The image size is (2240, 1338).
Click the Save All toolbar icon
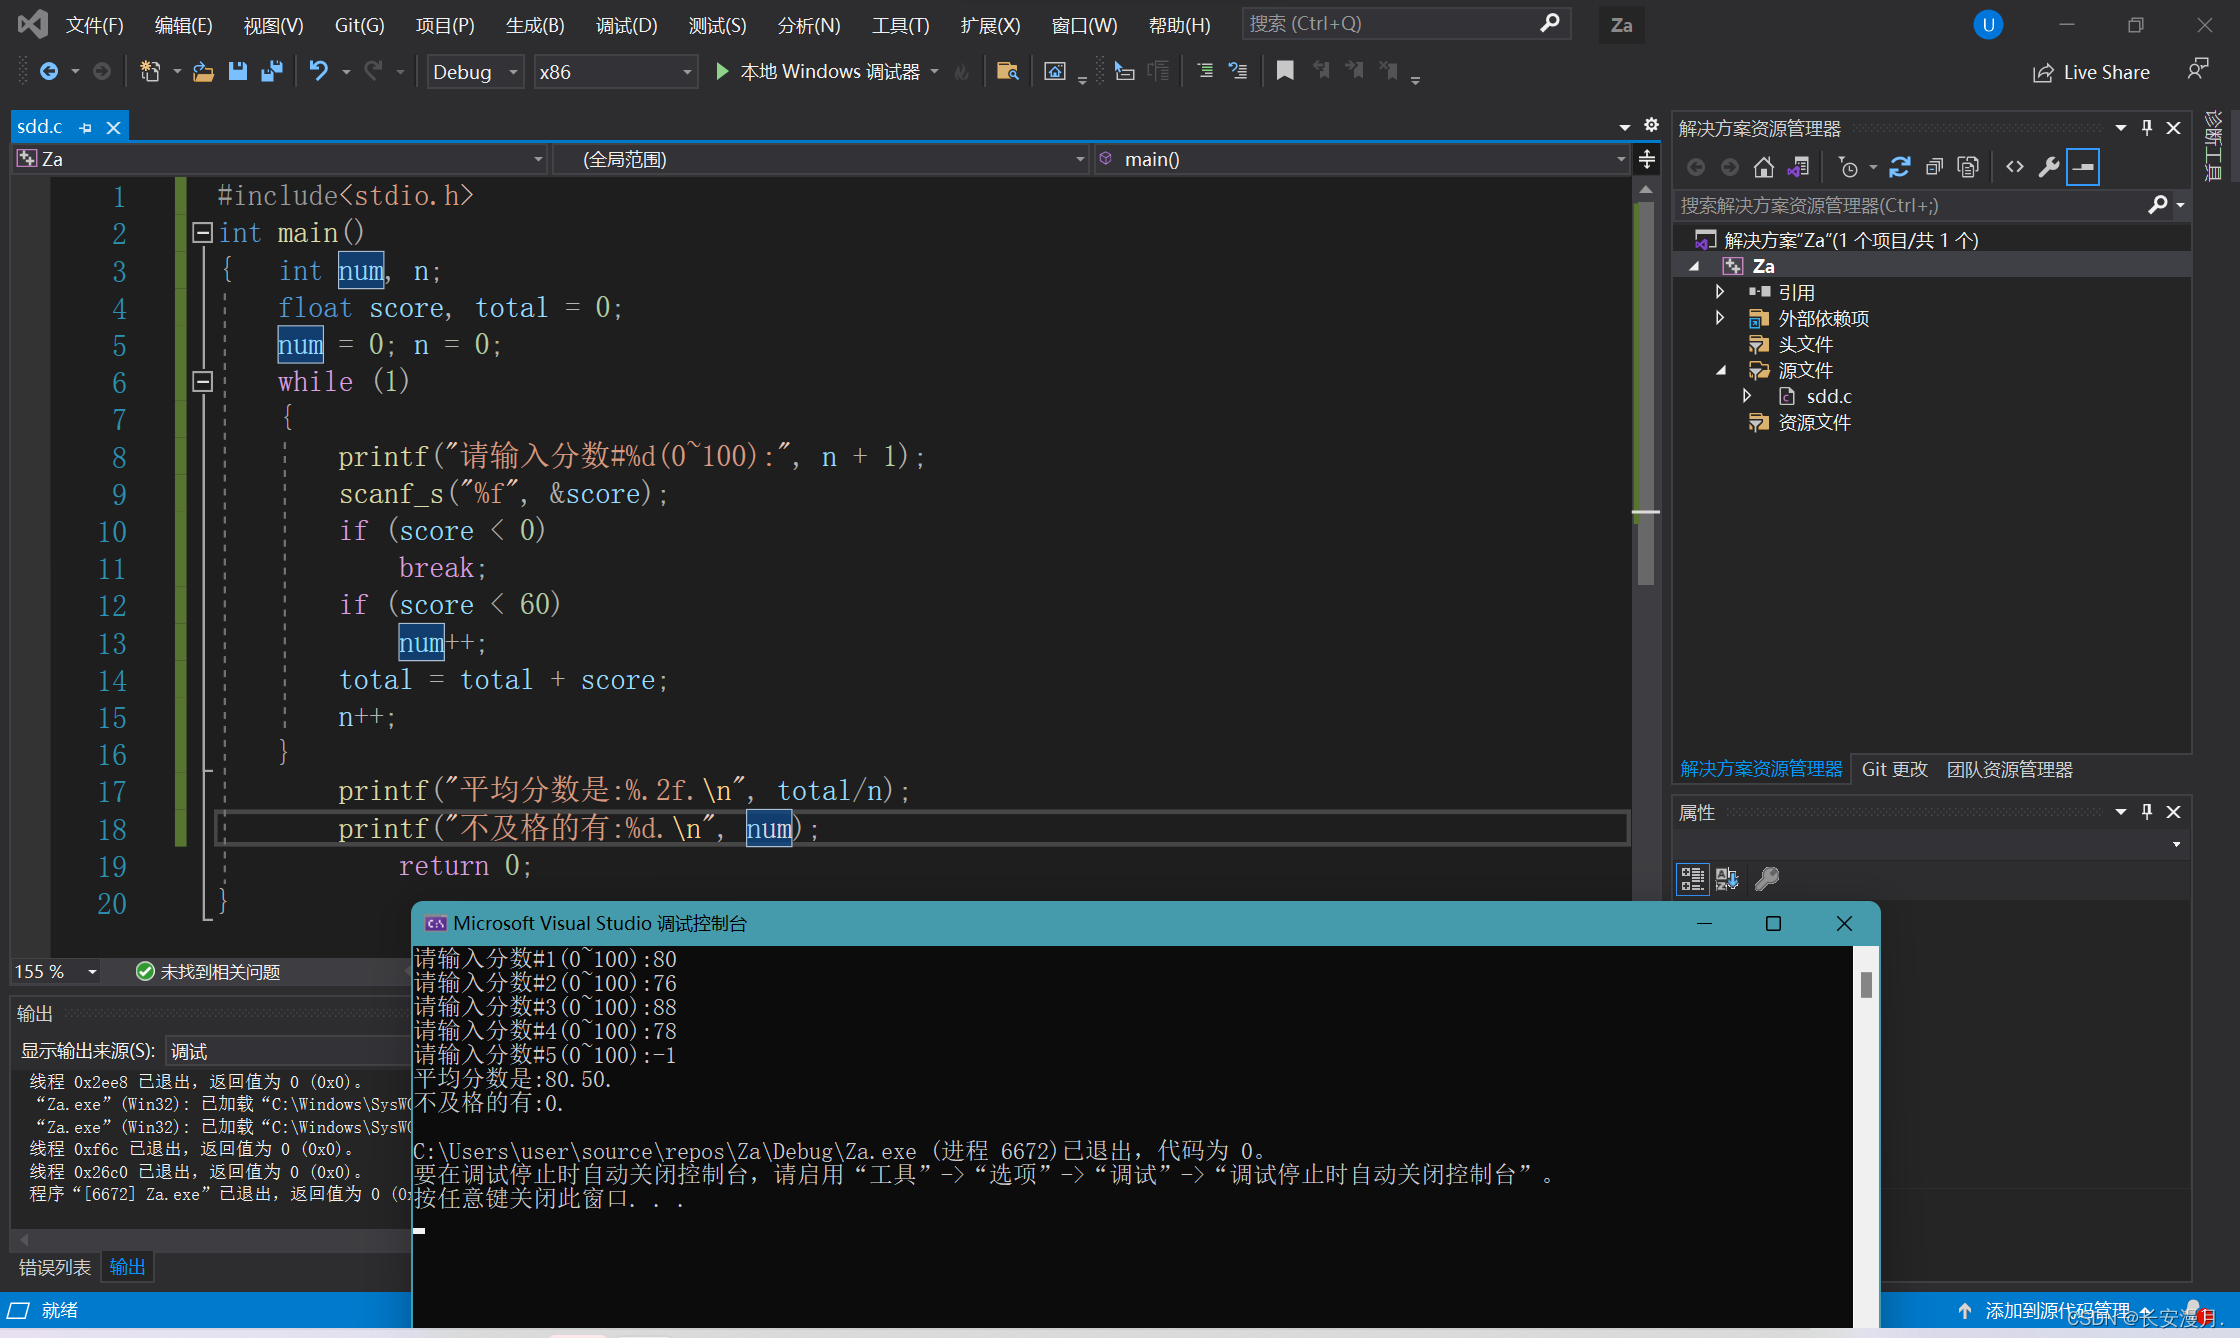coord(272,71)
